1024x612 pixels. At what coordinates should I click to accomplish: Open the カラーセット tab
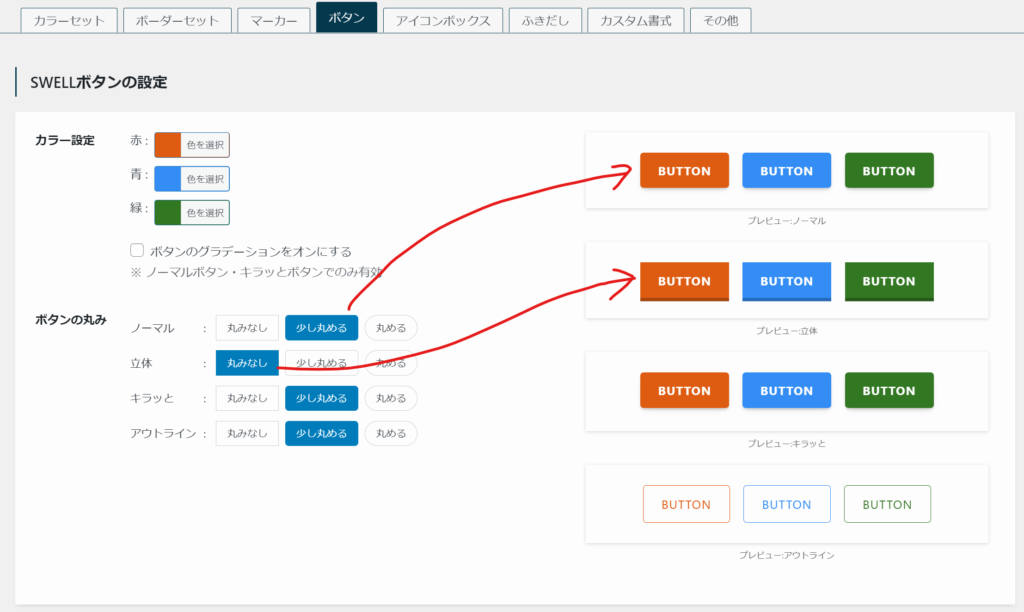[69, 20]
